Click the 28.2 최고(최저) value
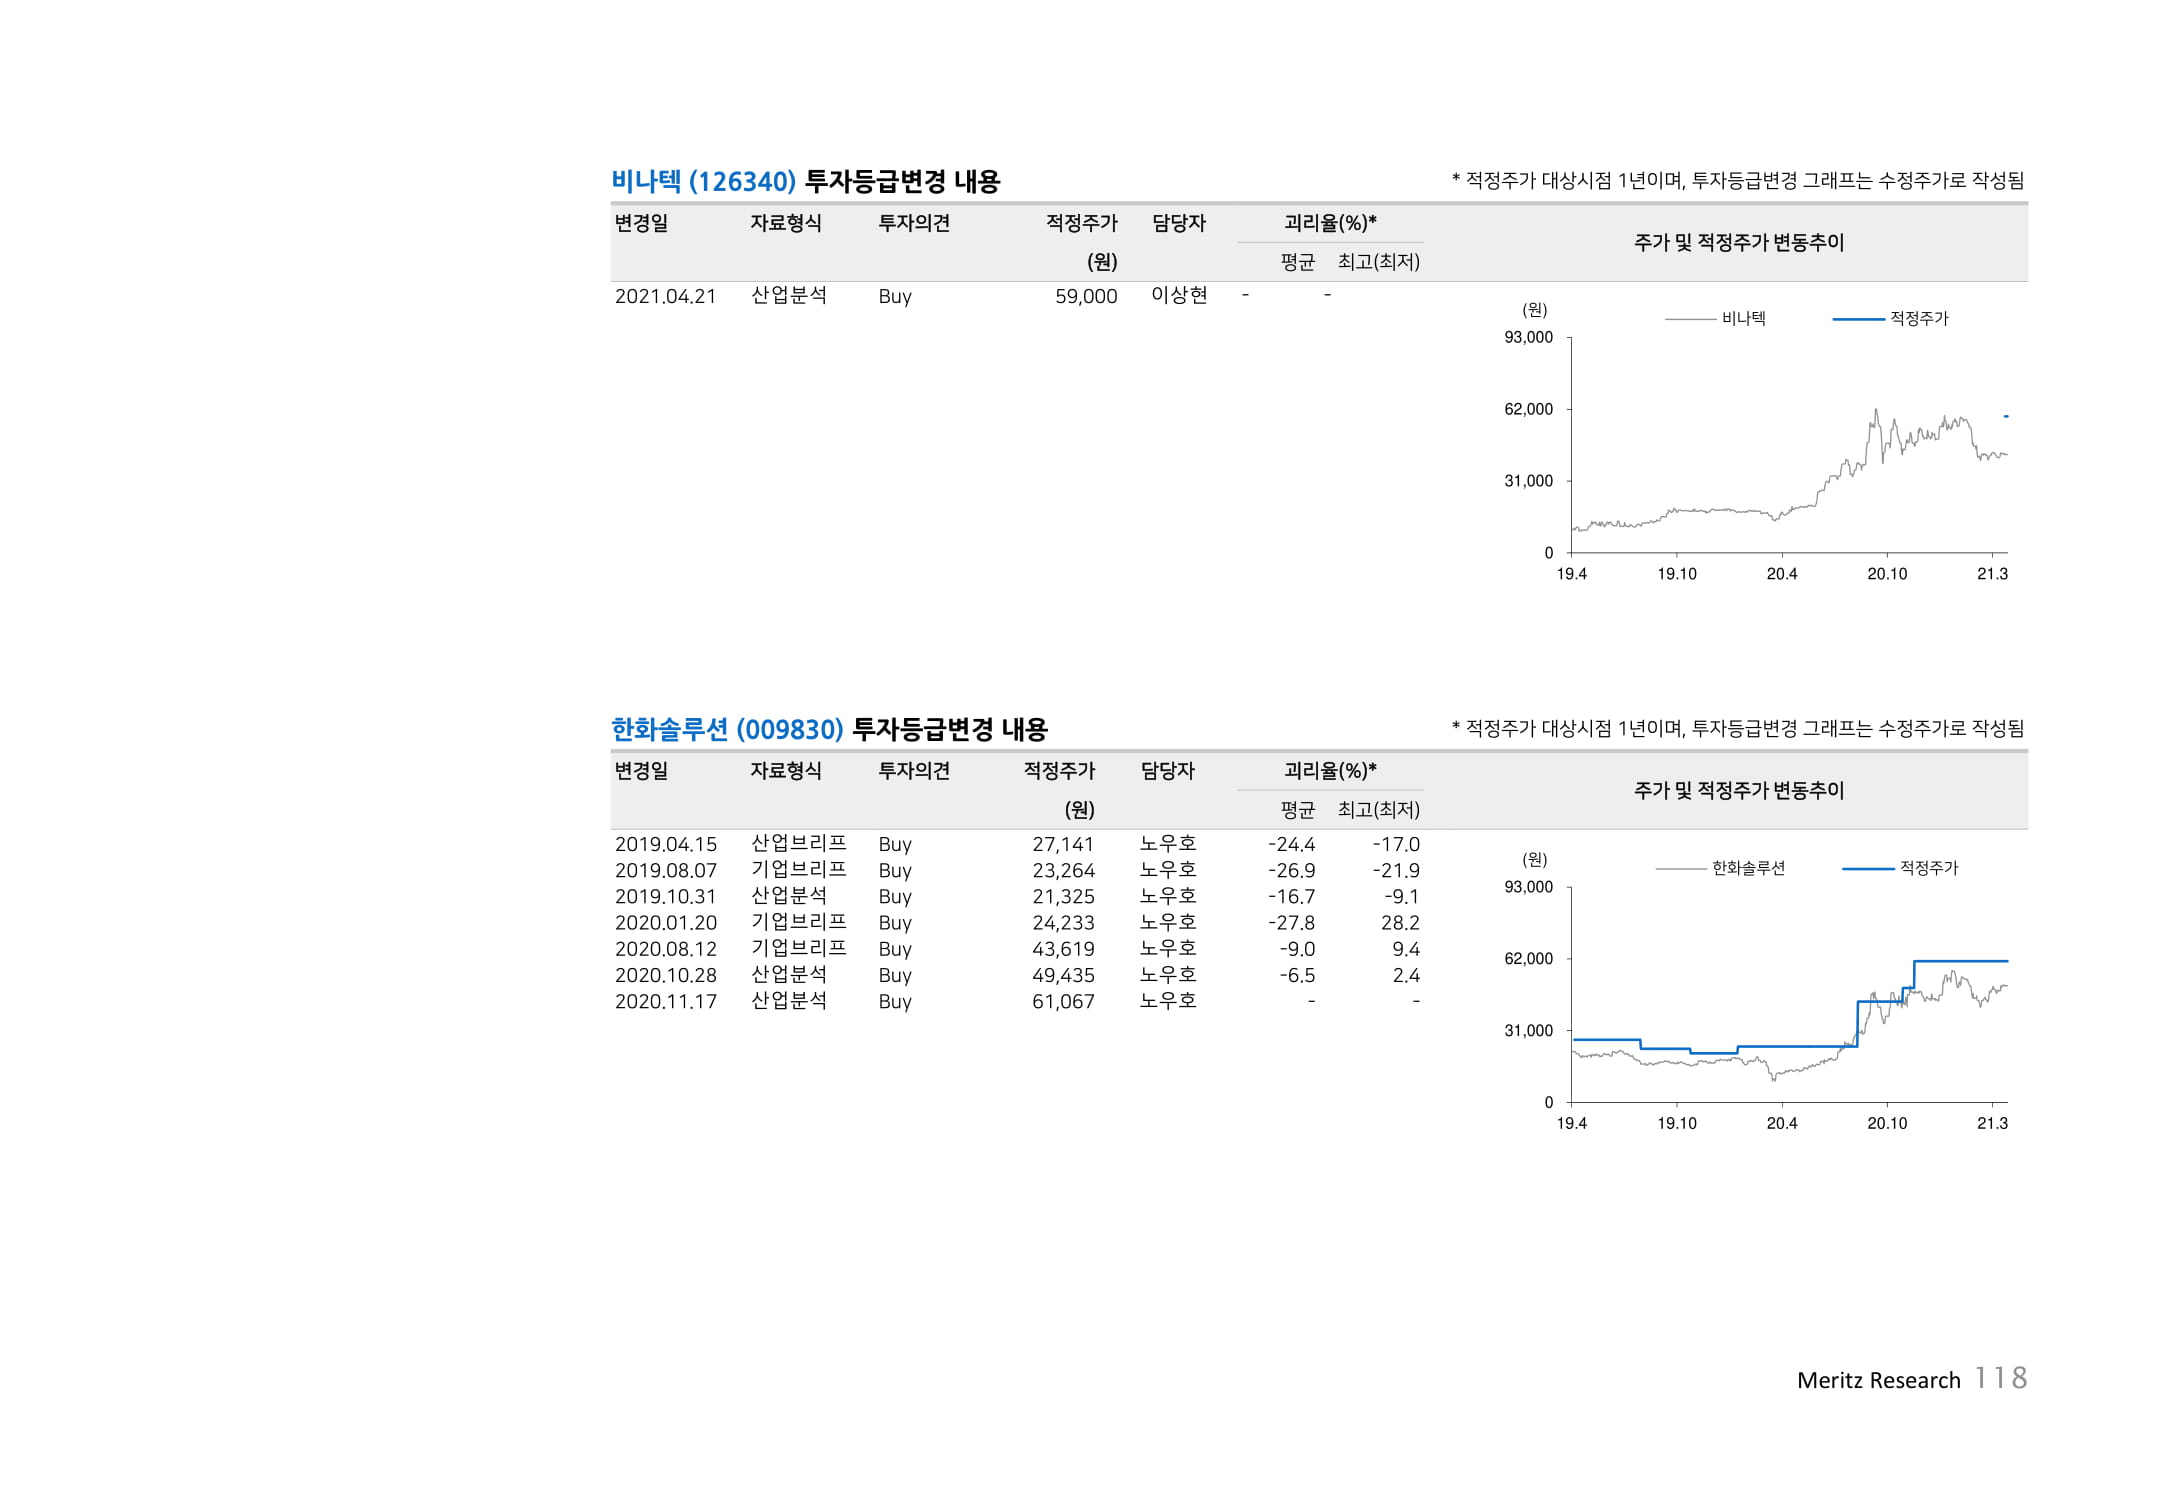This screenshot has height=1500, width=2167. 1399,923
